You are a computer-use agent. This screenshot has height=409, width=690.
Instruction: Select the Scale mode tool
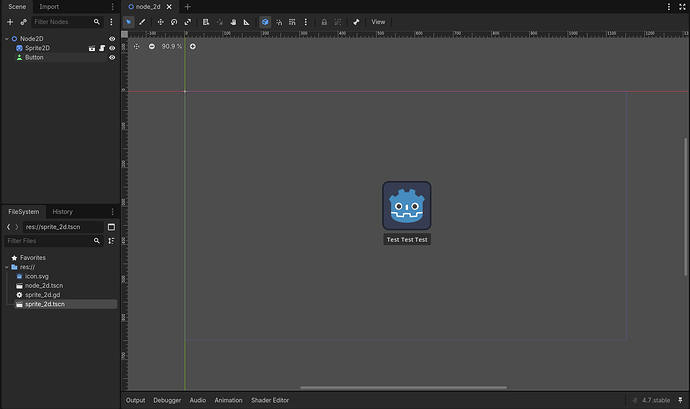coord(188,22)
